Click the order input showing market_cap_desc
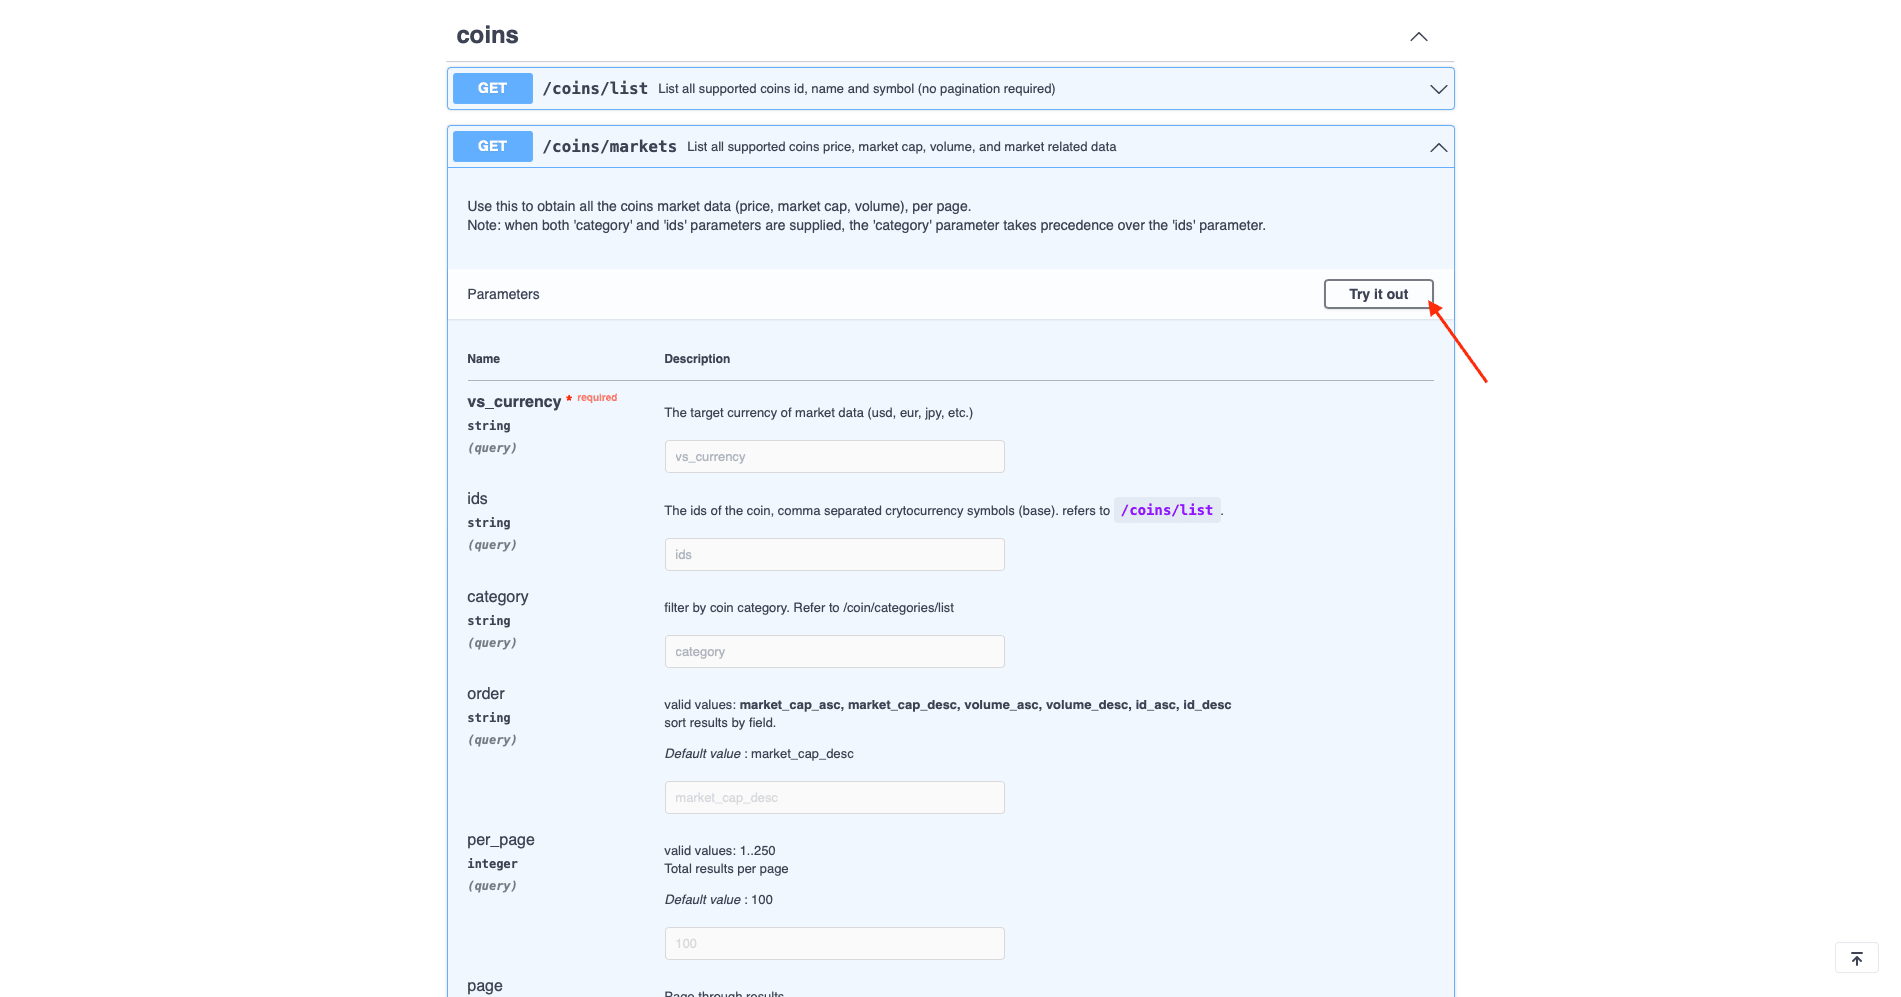 pos(834,797)
